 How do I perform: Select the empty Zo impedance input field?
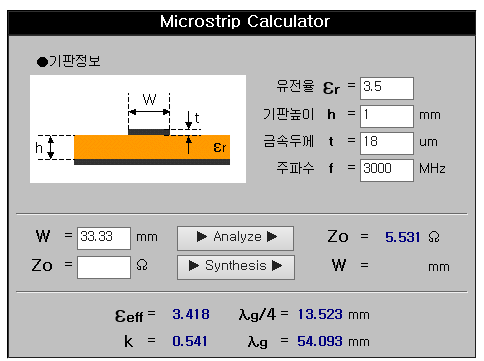104,267
